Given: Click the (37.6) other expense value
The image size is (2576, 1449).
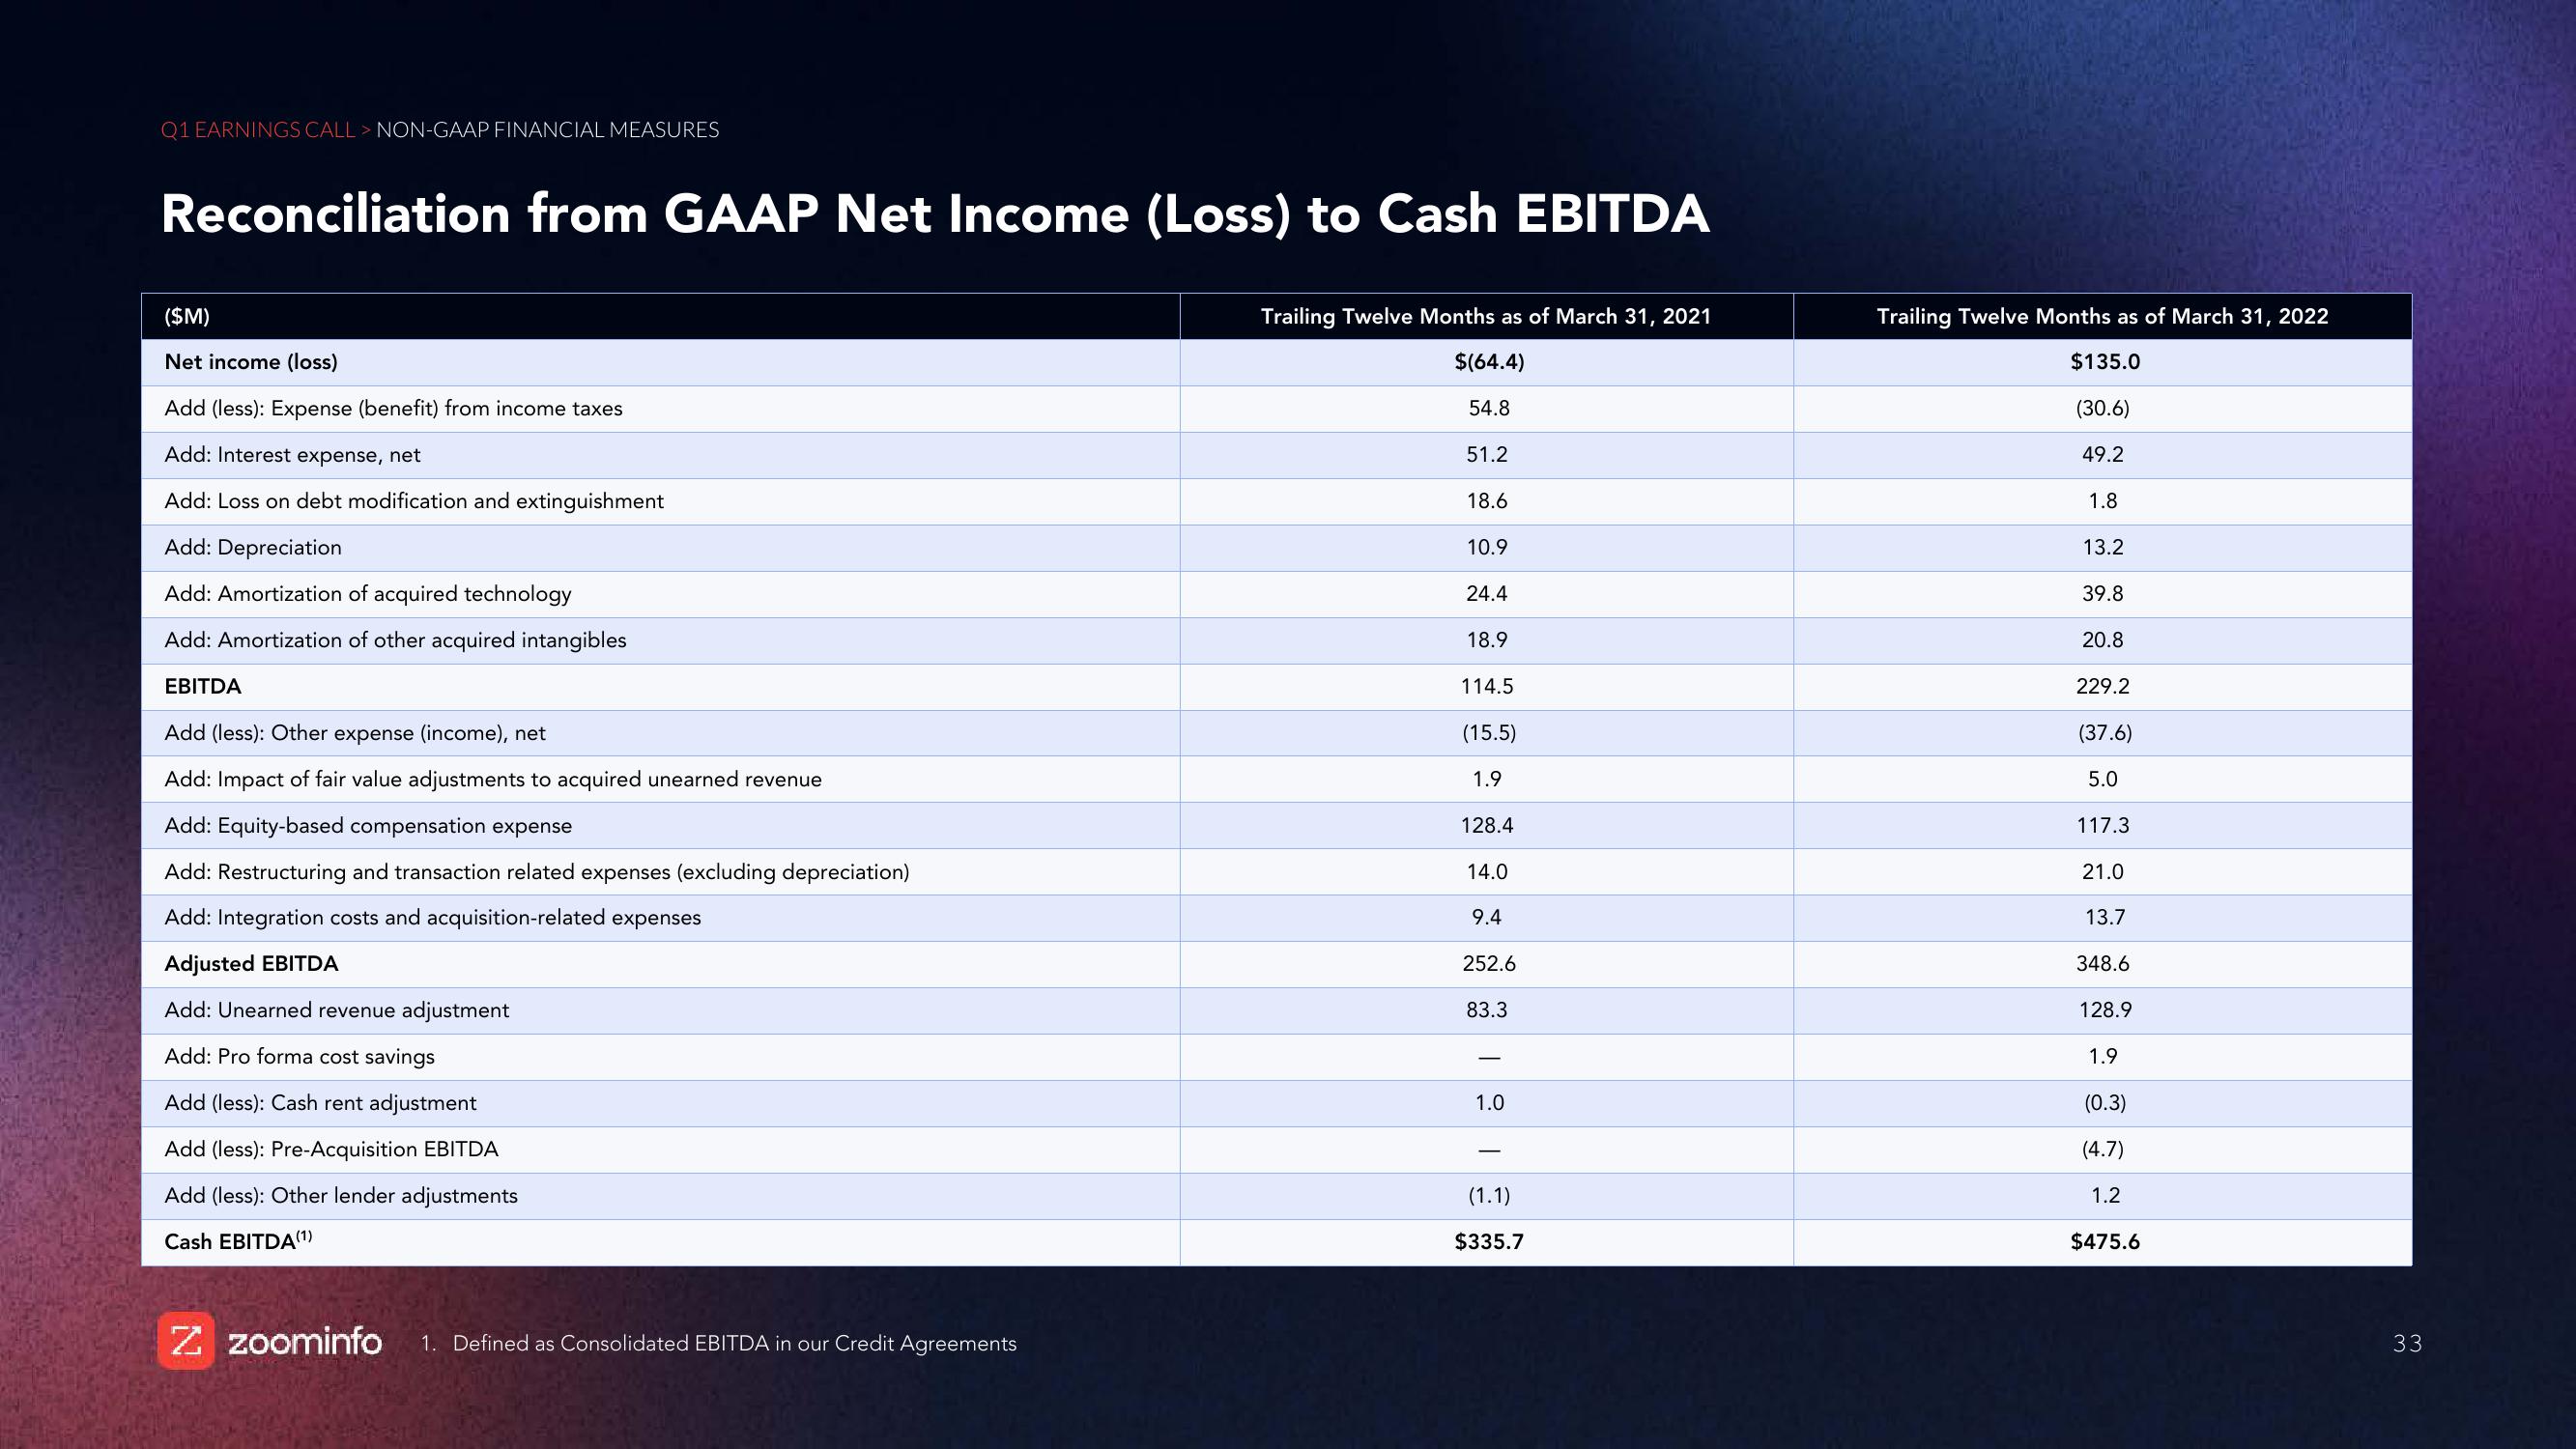Looking at the screenshot, I should (2105, 733).
